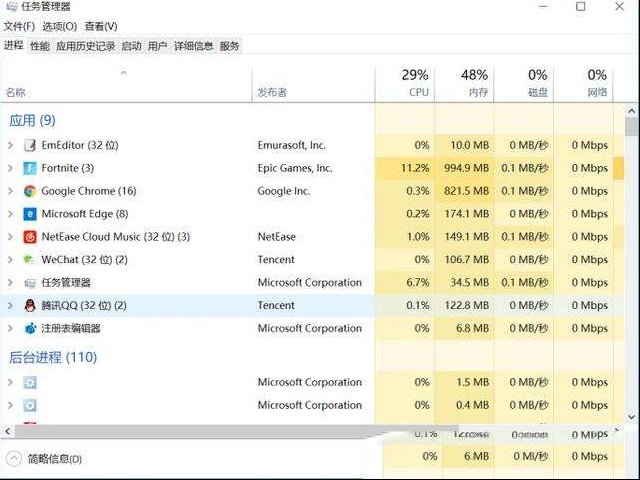Screen dimensions: 640x480
Task: Click the 149.1 MB memory value
Action: click(x=467, y=237)
